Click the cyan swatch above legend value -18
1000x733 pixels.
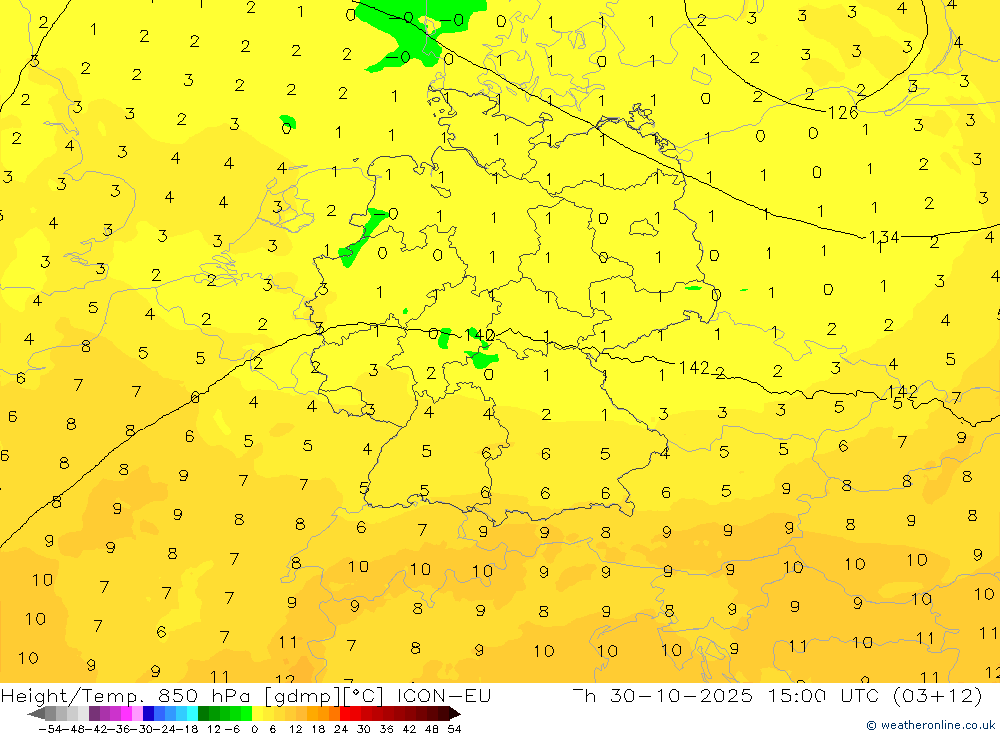[x=192, y=714]
